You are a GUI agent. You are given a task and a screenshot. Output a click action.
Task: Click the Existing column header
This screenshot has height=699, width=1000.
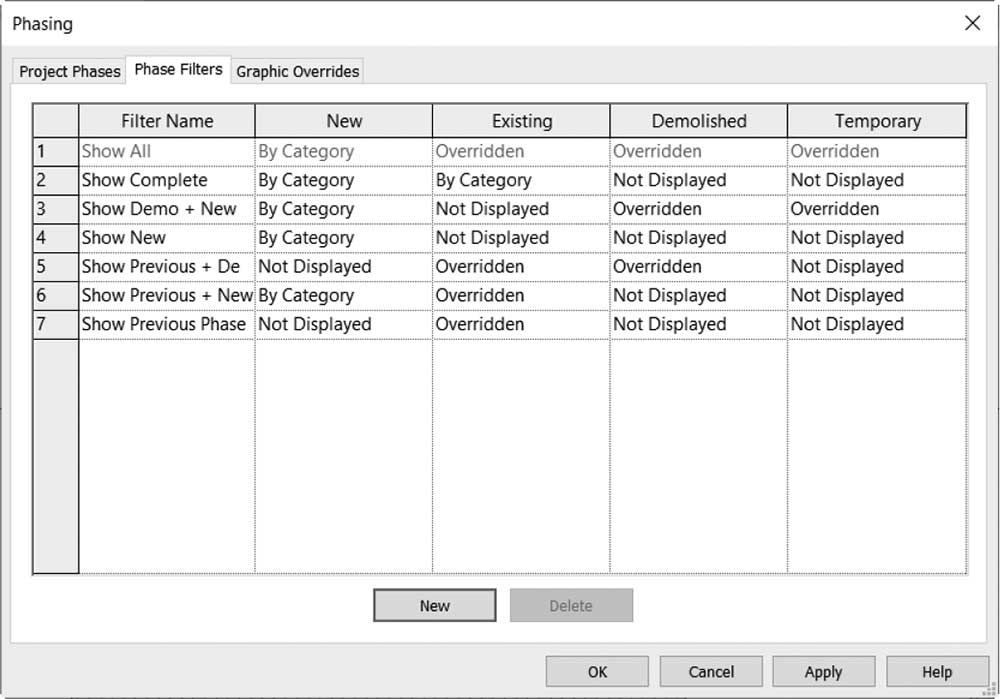[x=522, y=121]
